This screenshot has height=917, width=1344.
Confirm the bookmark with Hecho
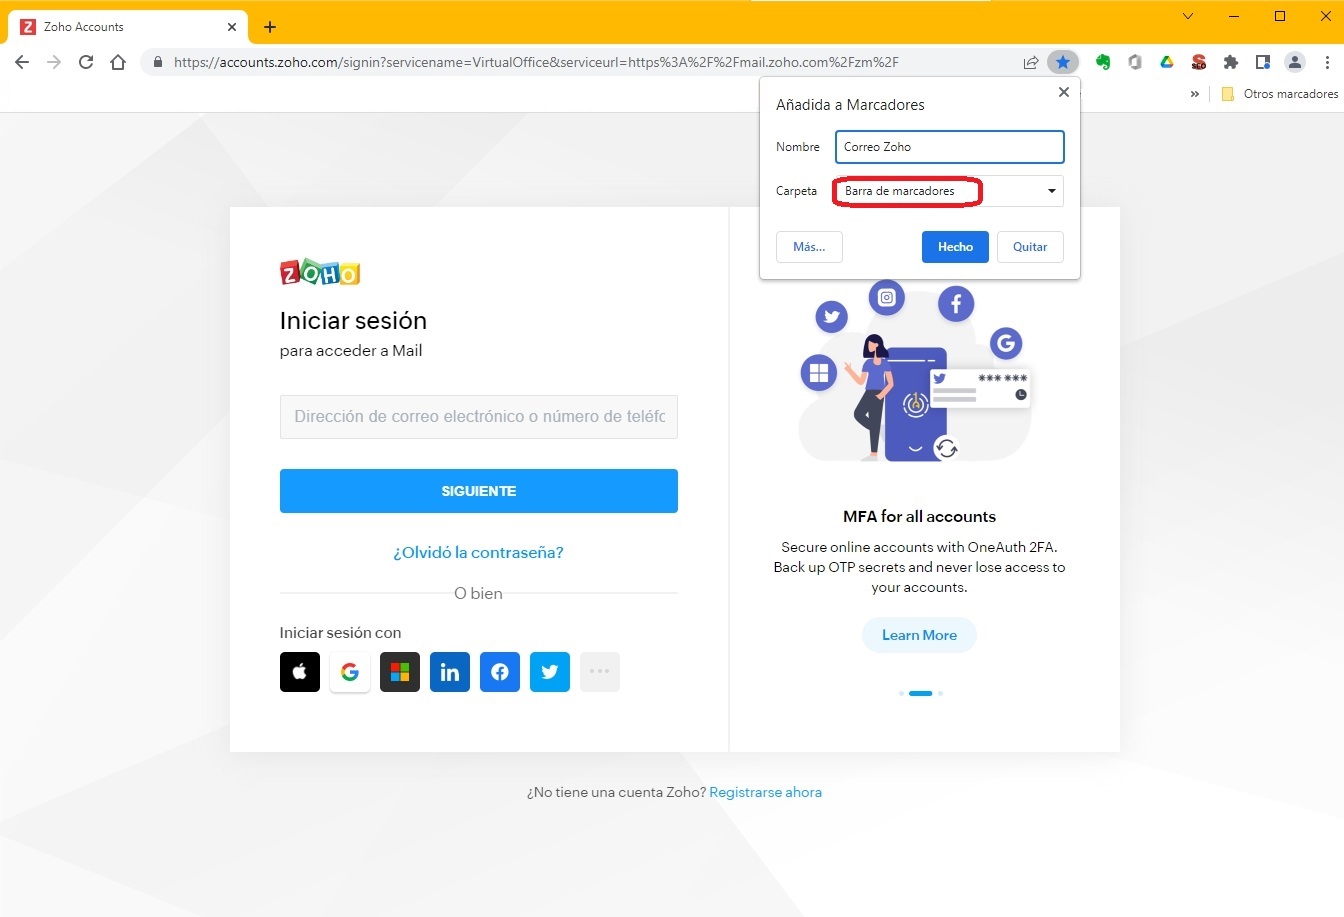click(x=955, y=247)
